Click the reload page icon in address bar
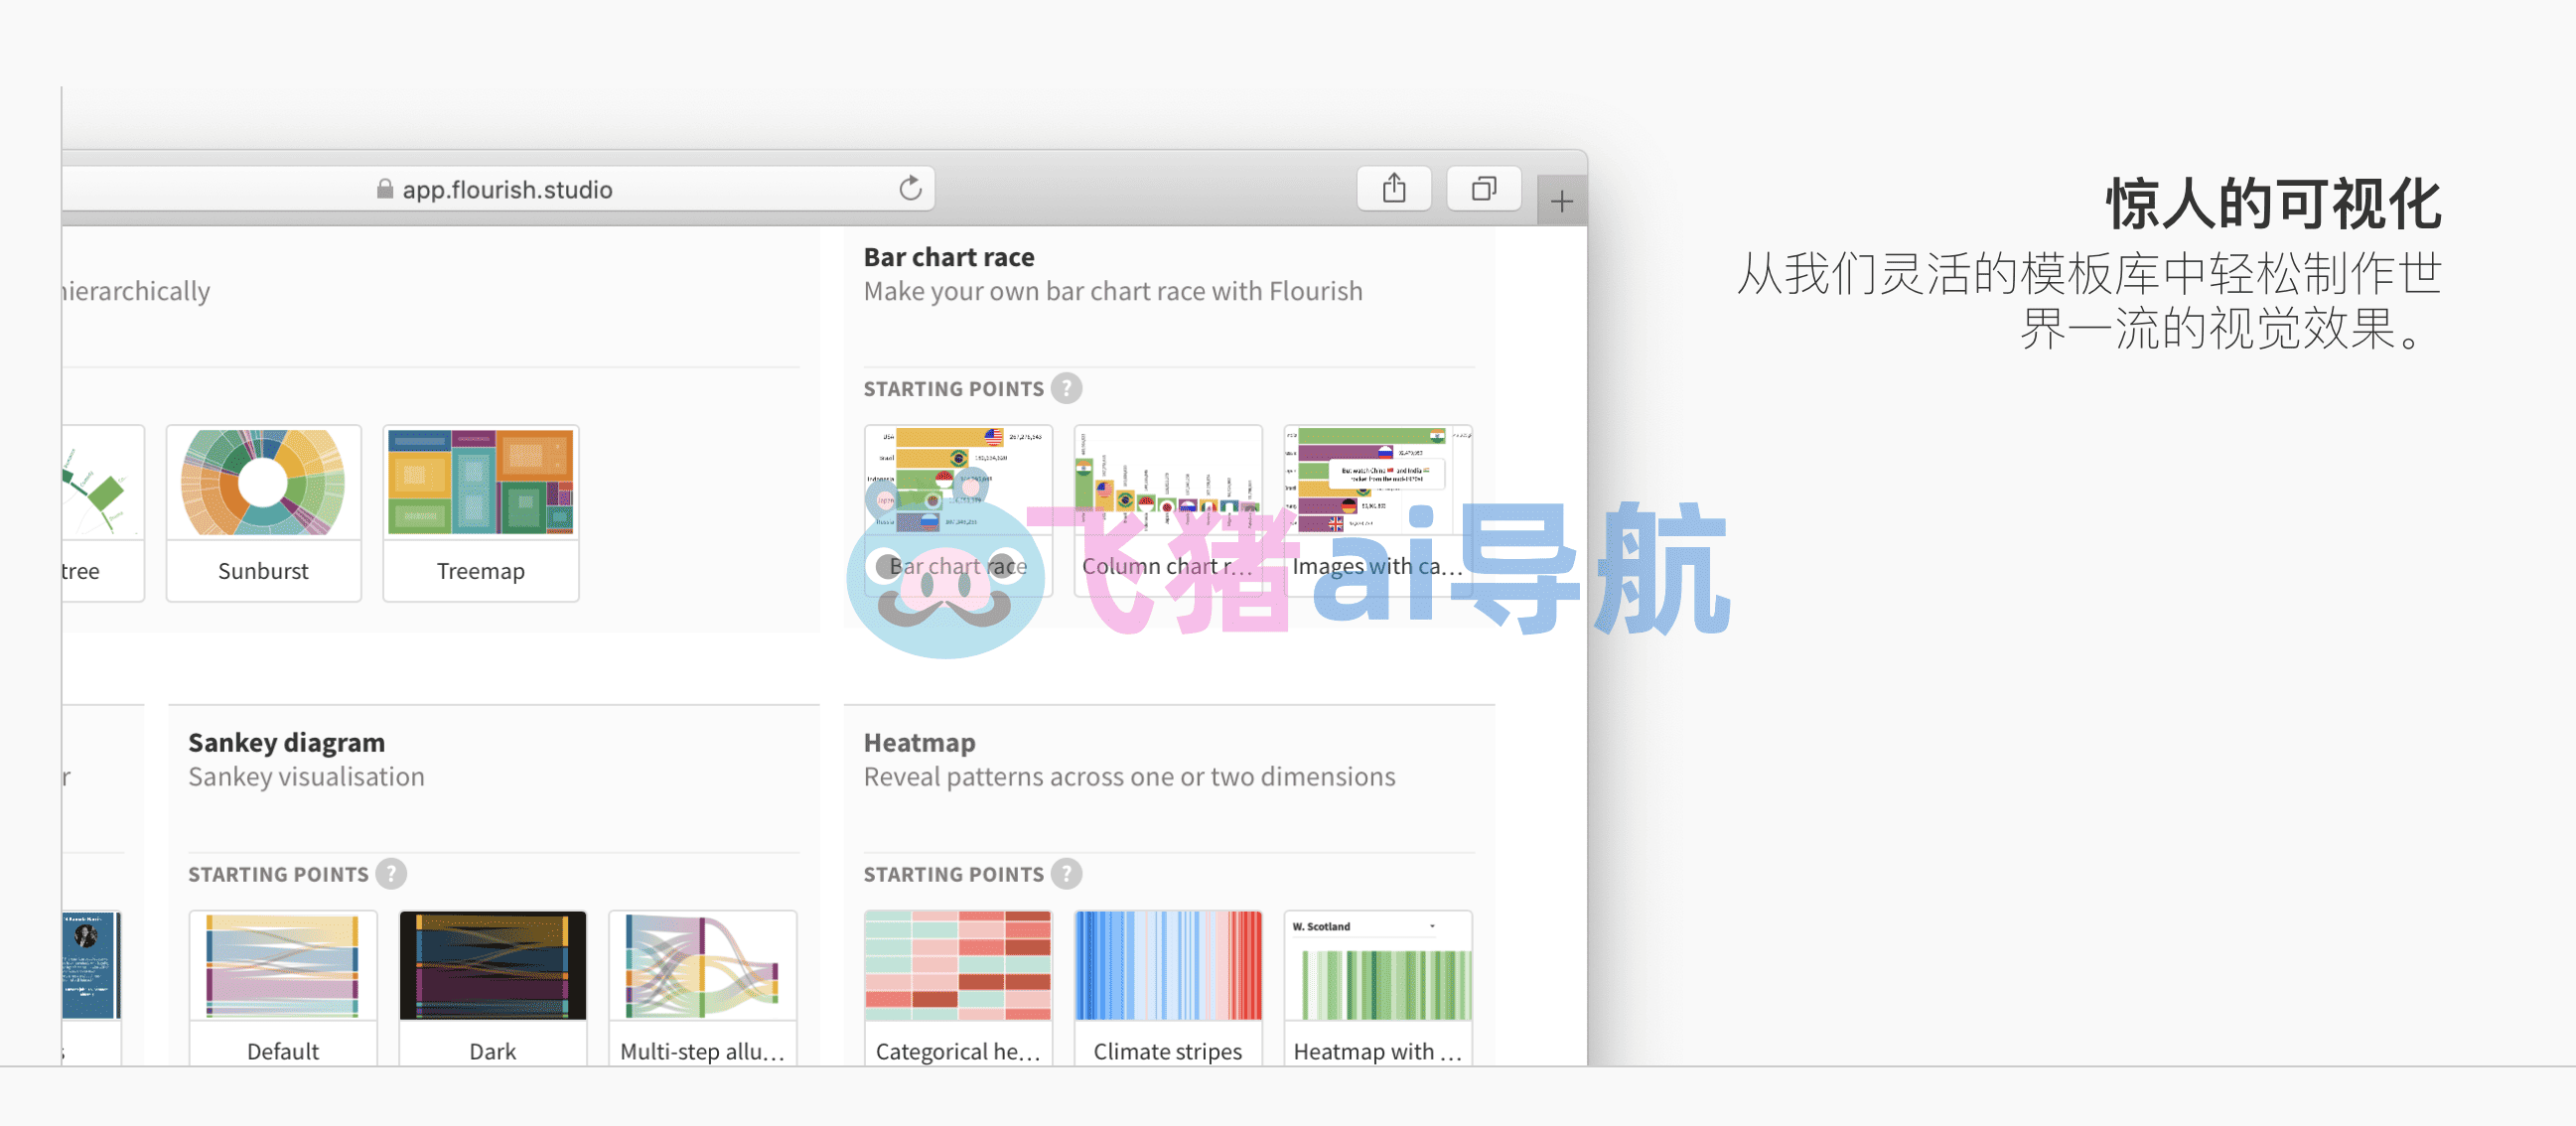Screen dimensions: 2576x1126 point(909,188)
